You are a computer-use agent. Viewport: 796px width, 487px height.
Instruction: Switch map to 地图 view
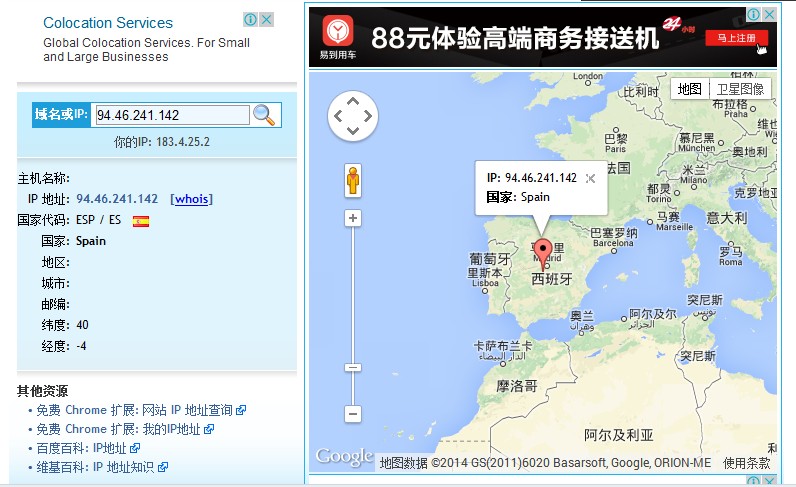tap(689, 89)
